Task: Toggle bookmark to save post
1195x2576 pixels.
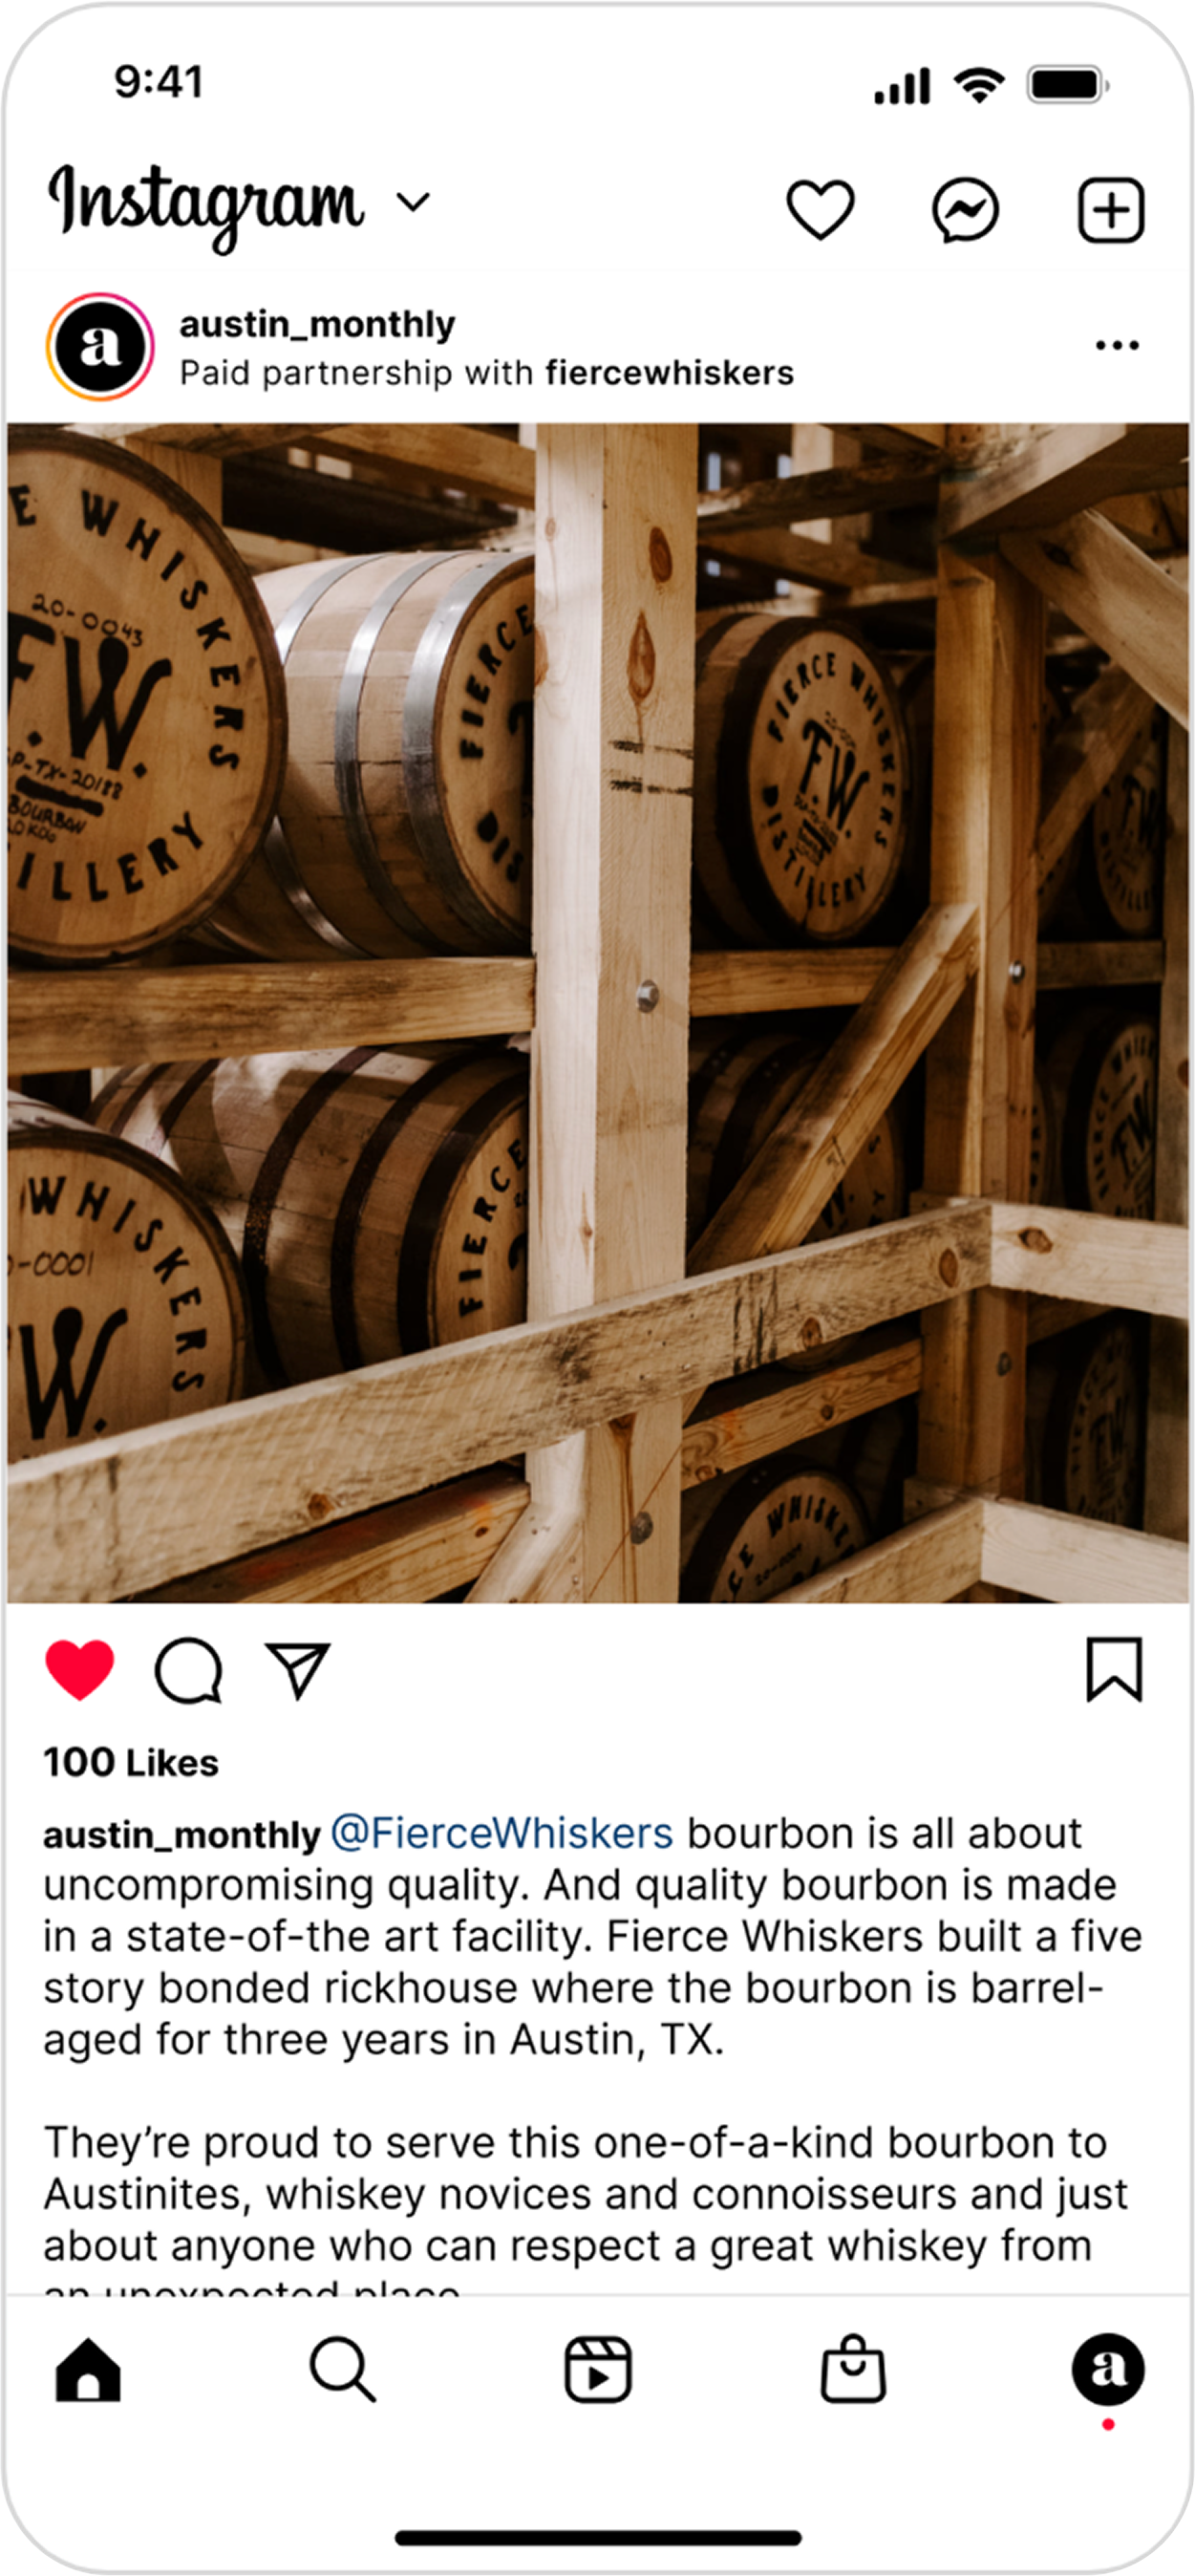Action: tap(1114, 1669)
